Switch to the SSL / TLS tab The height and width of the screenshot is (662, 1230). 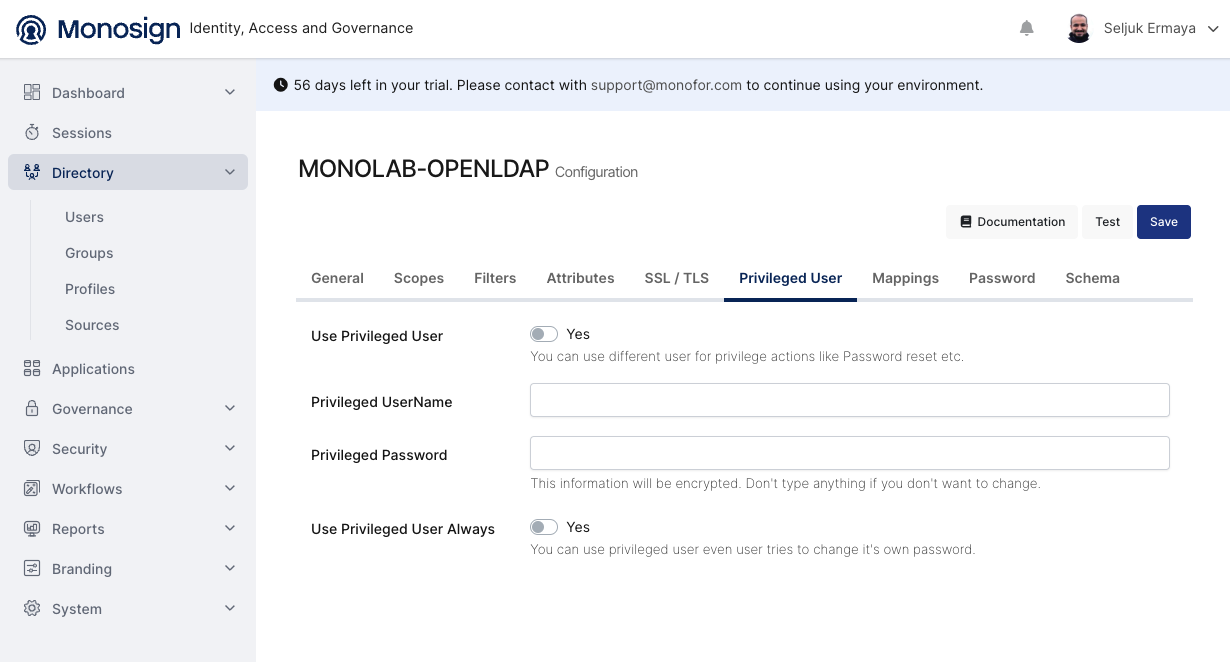tap(676, 278)
